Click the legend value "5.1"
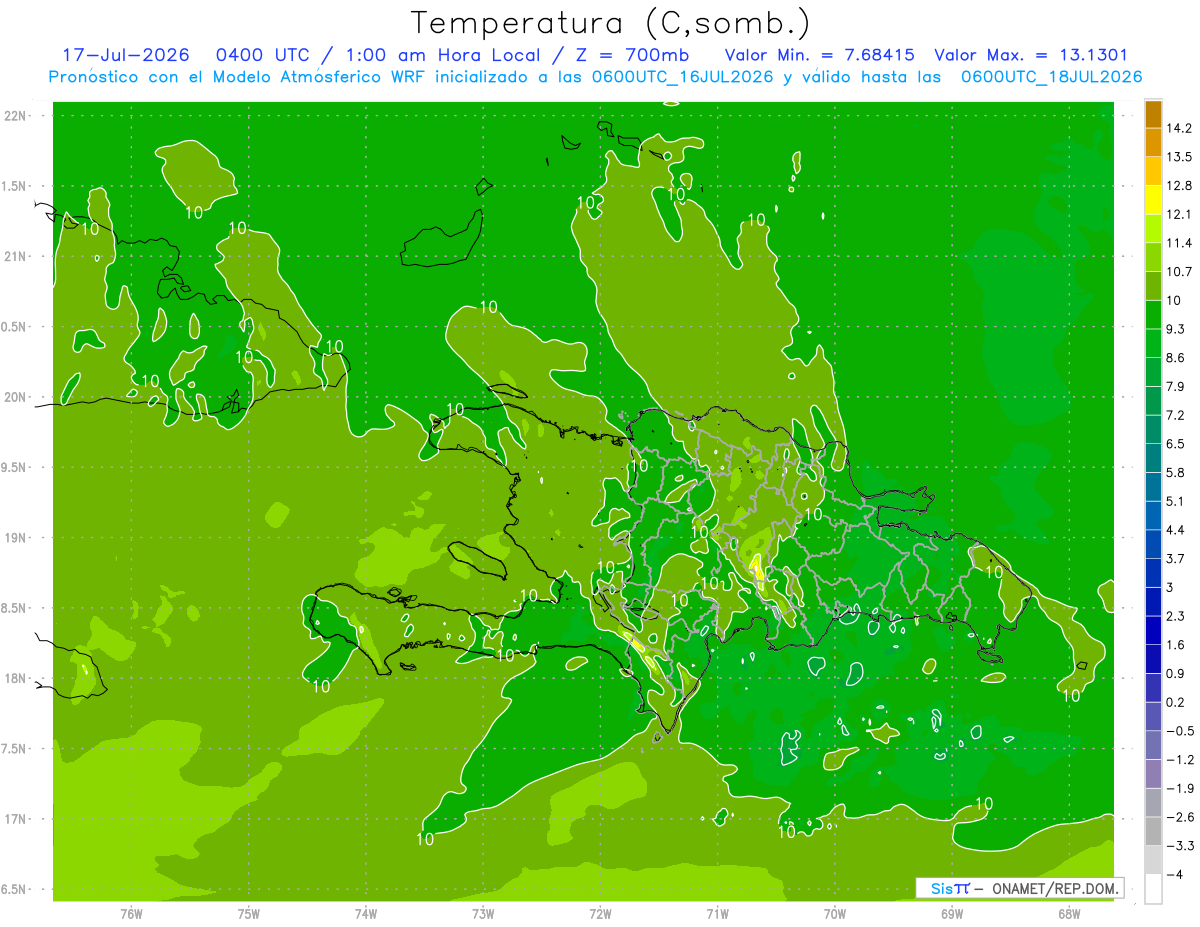Screen dimensions: 1200x927 (x=1175, y=501)
